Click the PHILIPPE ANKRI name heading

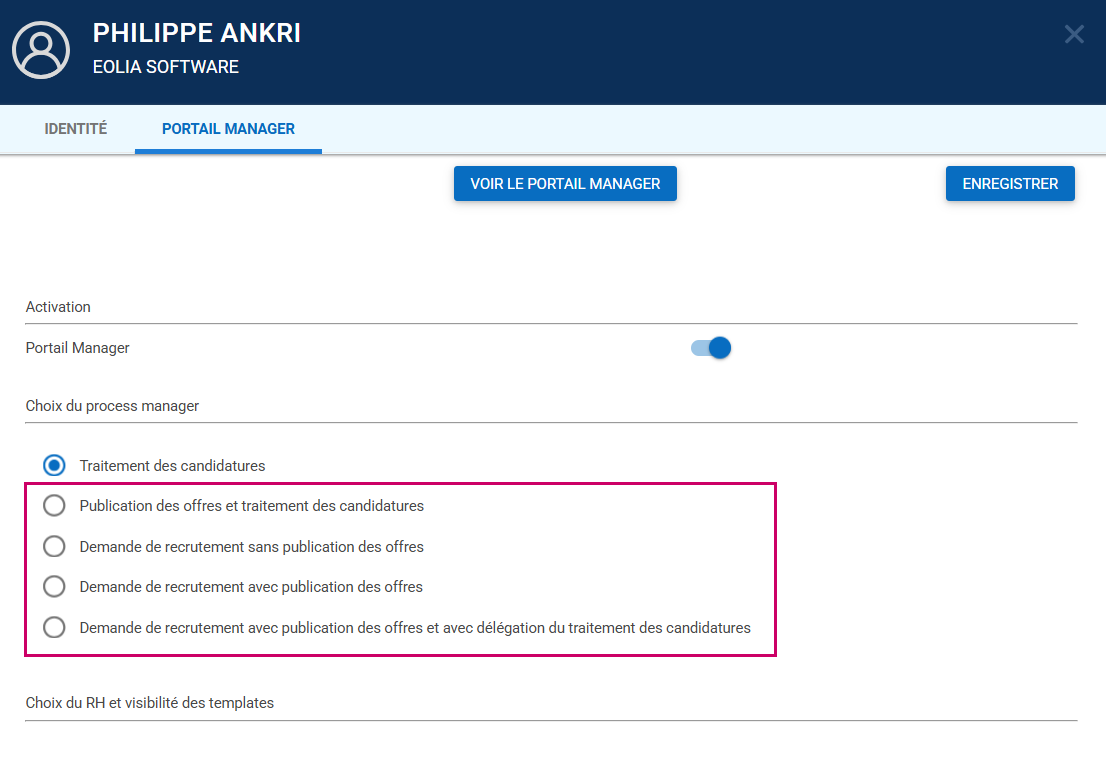point(197,33)
